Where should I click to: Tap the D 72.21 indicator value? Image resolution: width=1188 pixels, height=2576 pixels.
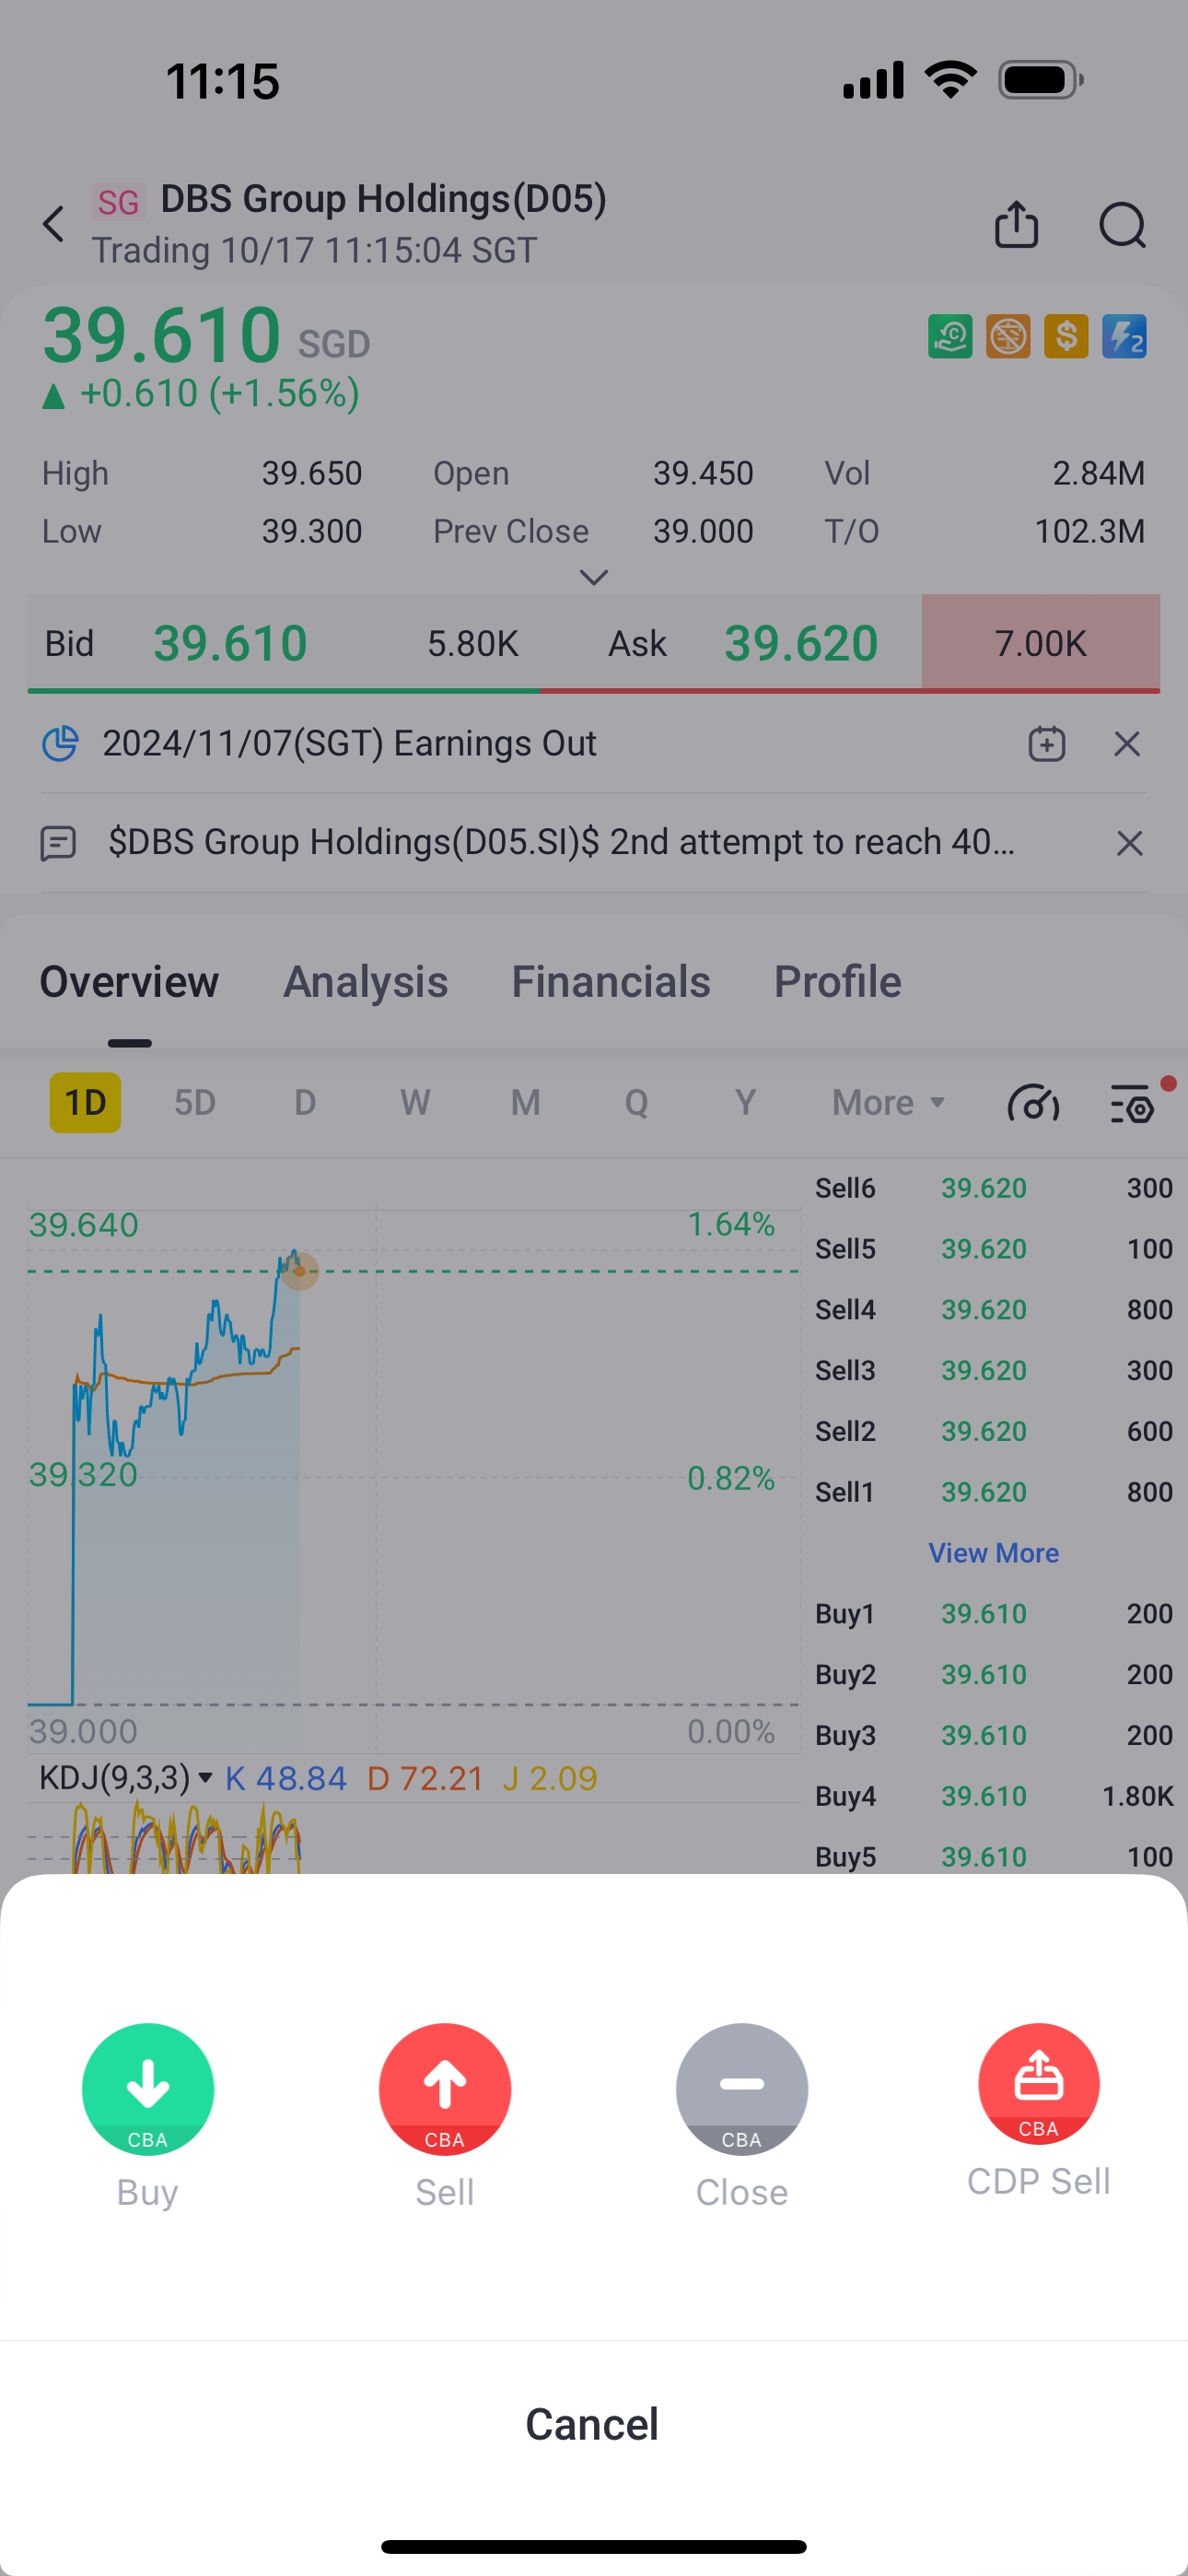(425, 1778)
